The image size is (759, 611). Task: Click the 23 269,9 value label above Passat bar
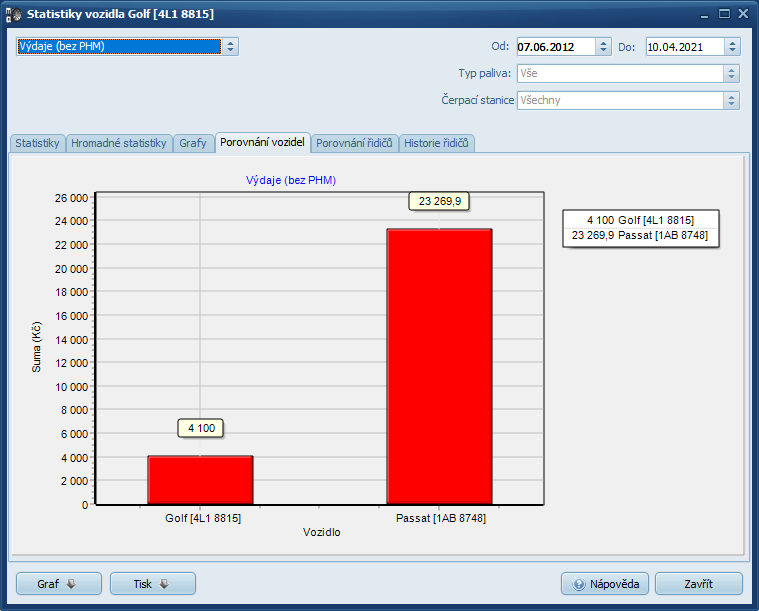(440, 201)
